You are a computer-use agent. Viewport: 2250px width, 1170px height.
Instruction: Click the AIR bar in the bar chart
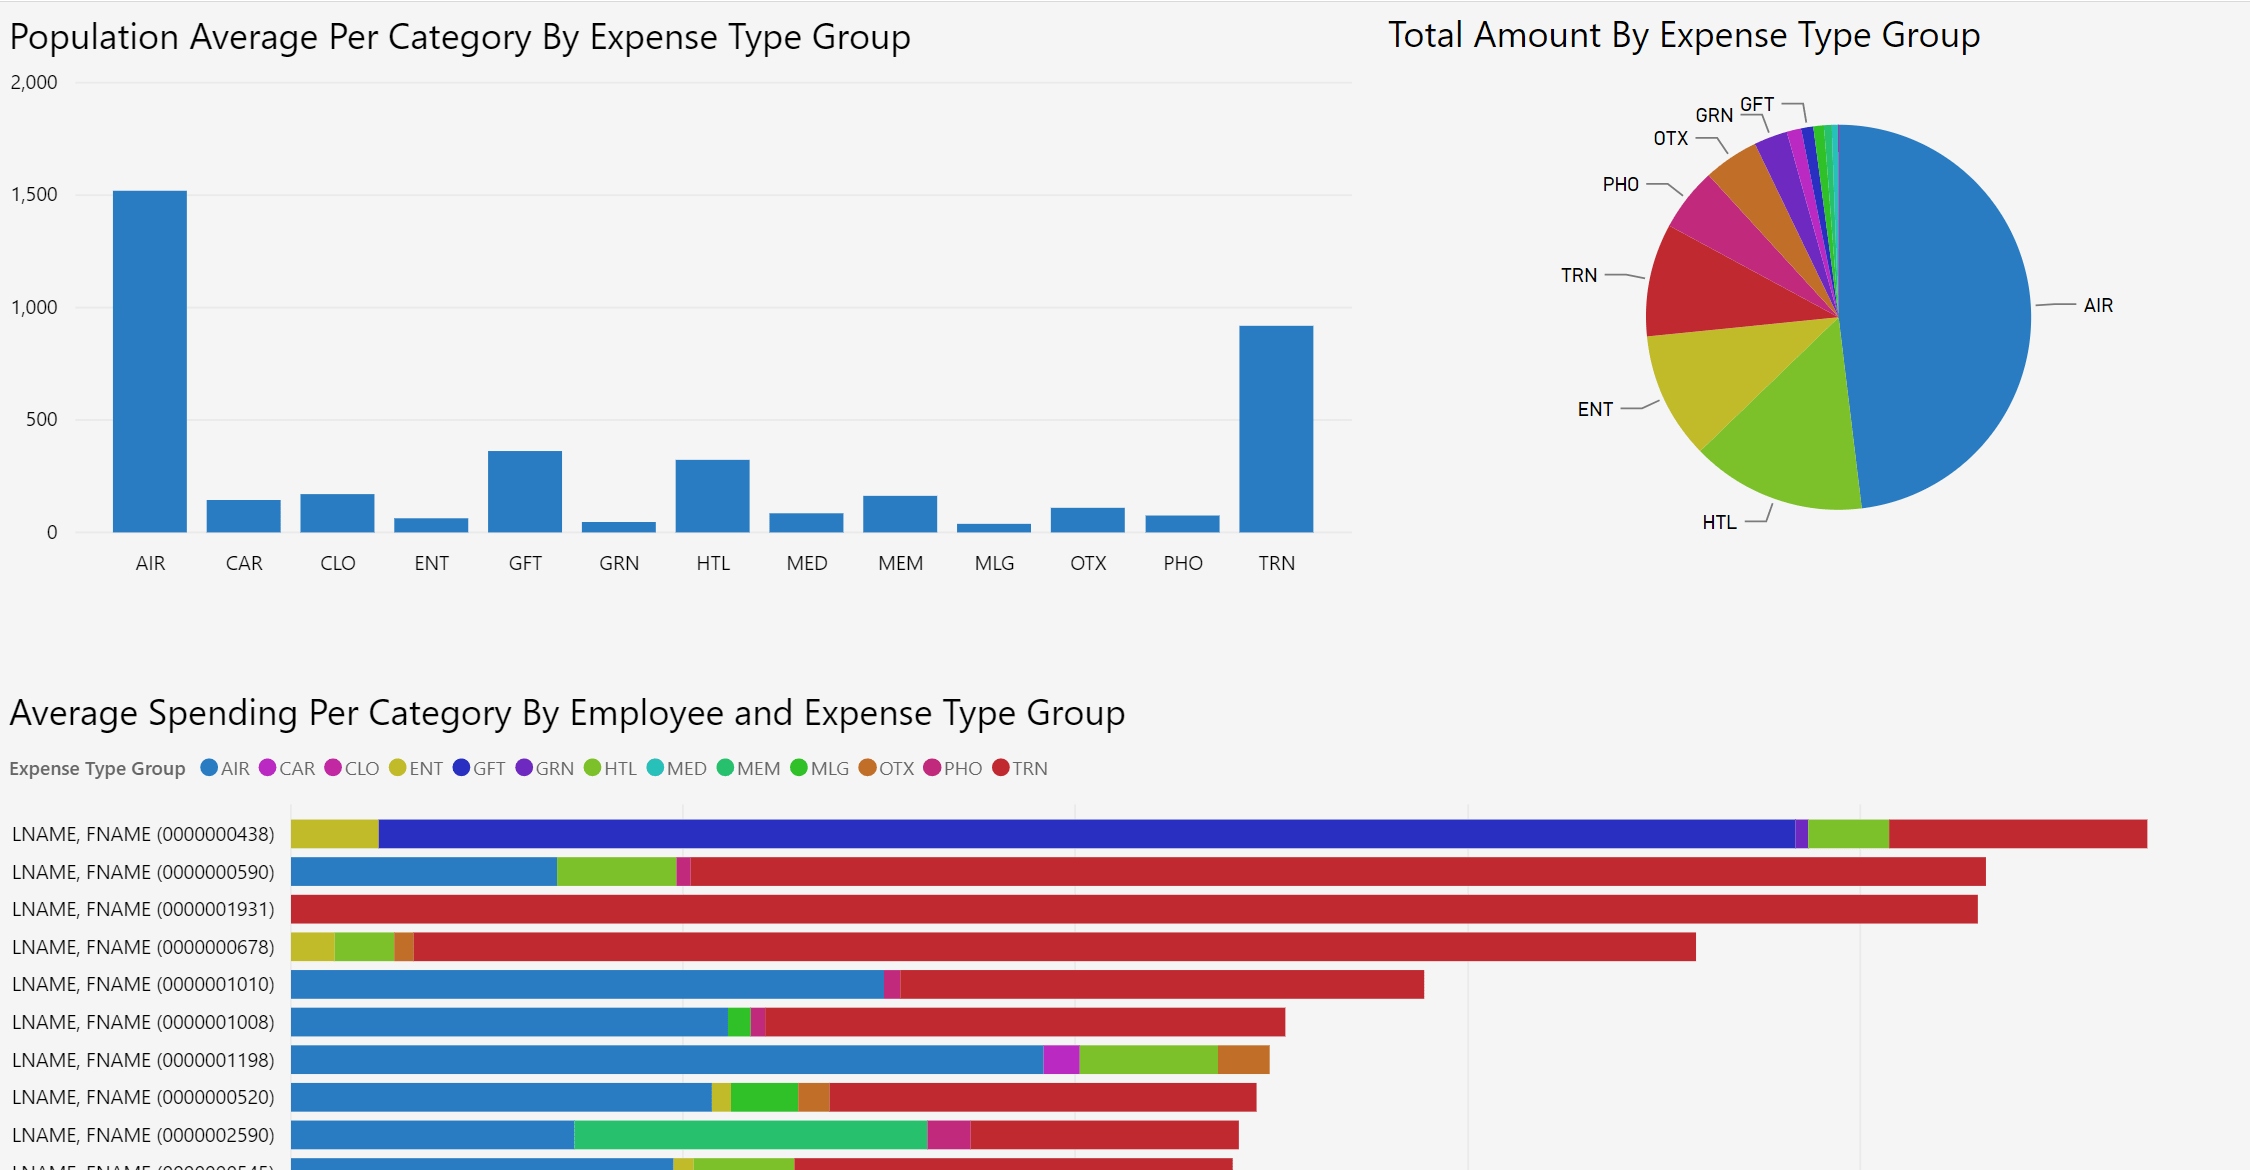click(x=150, y=360)
